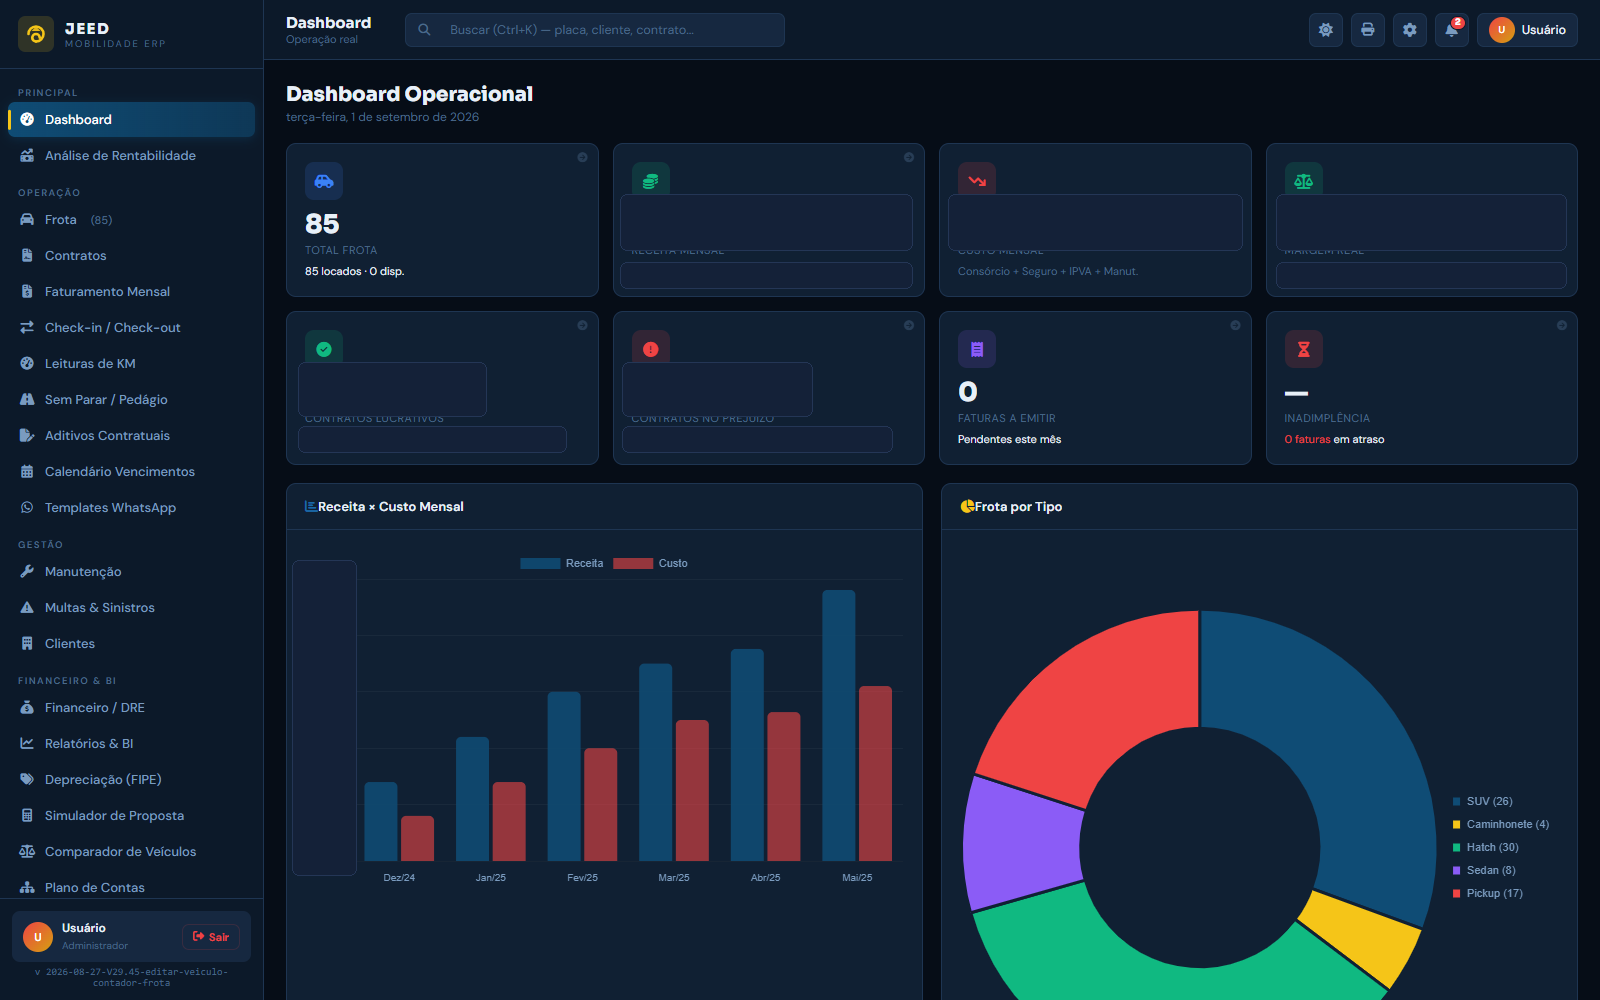Toggle the Custo series in chart legend
1600x1000 pixels.
650,563
